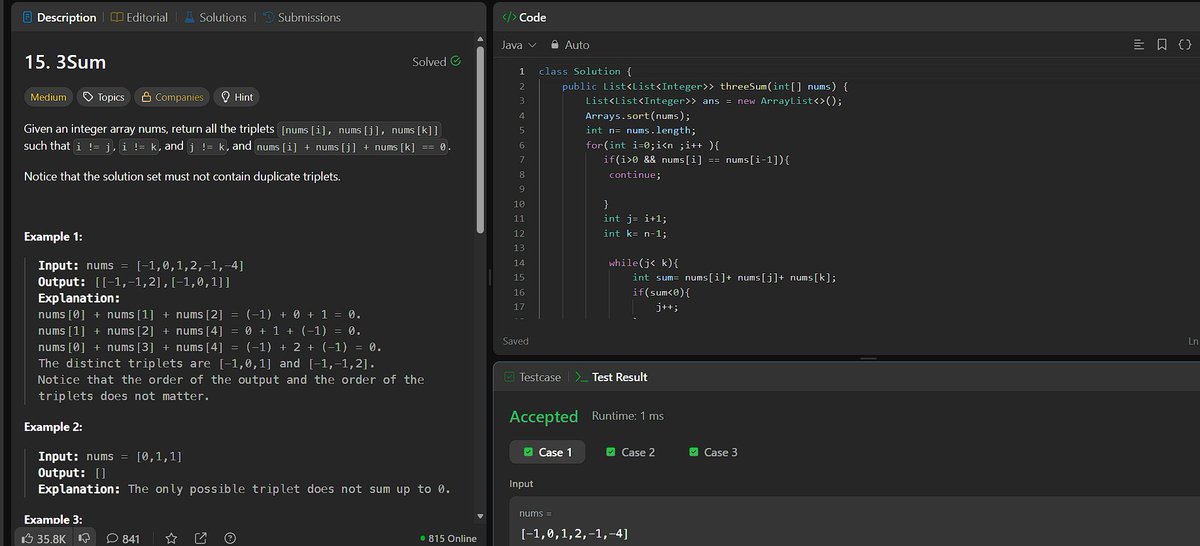This screenshot has width=1200, height=546.
Task: Click the Auto label in code toolbar
Action: [577, 45]
